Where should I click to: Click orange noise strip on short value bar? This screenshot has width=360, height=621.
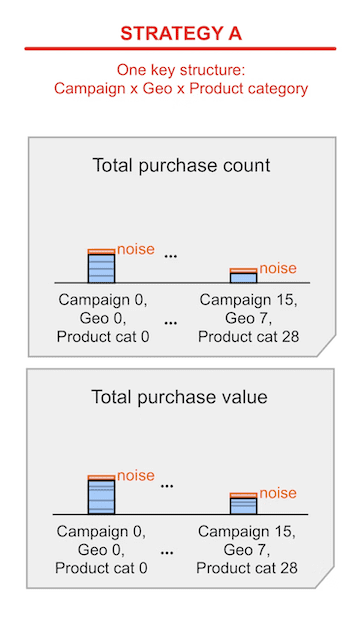[244, 495]
